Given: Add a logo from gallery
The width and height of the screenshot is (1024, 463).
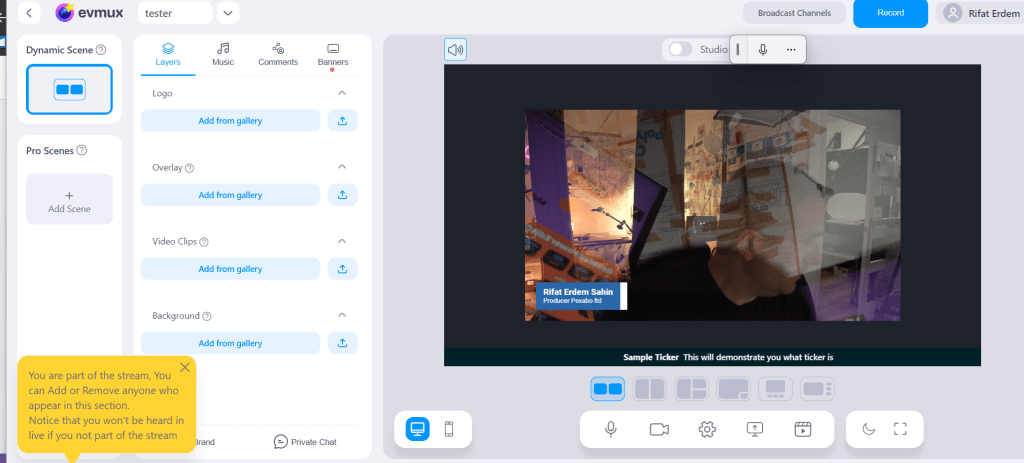Looking at the screenshot, I should pos(231,121).
